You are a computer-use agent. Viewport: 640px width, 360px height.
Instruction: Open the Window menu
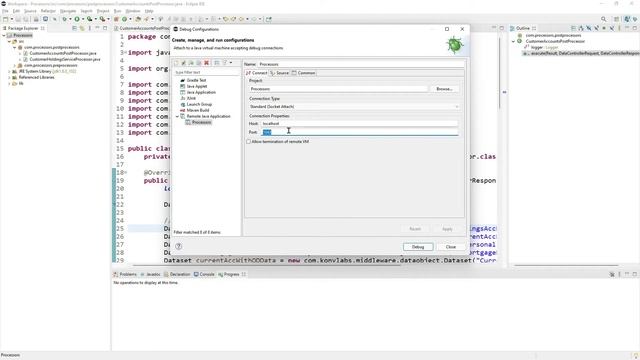(133, 11)
